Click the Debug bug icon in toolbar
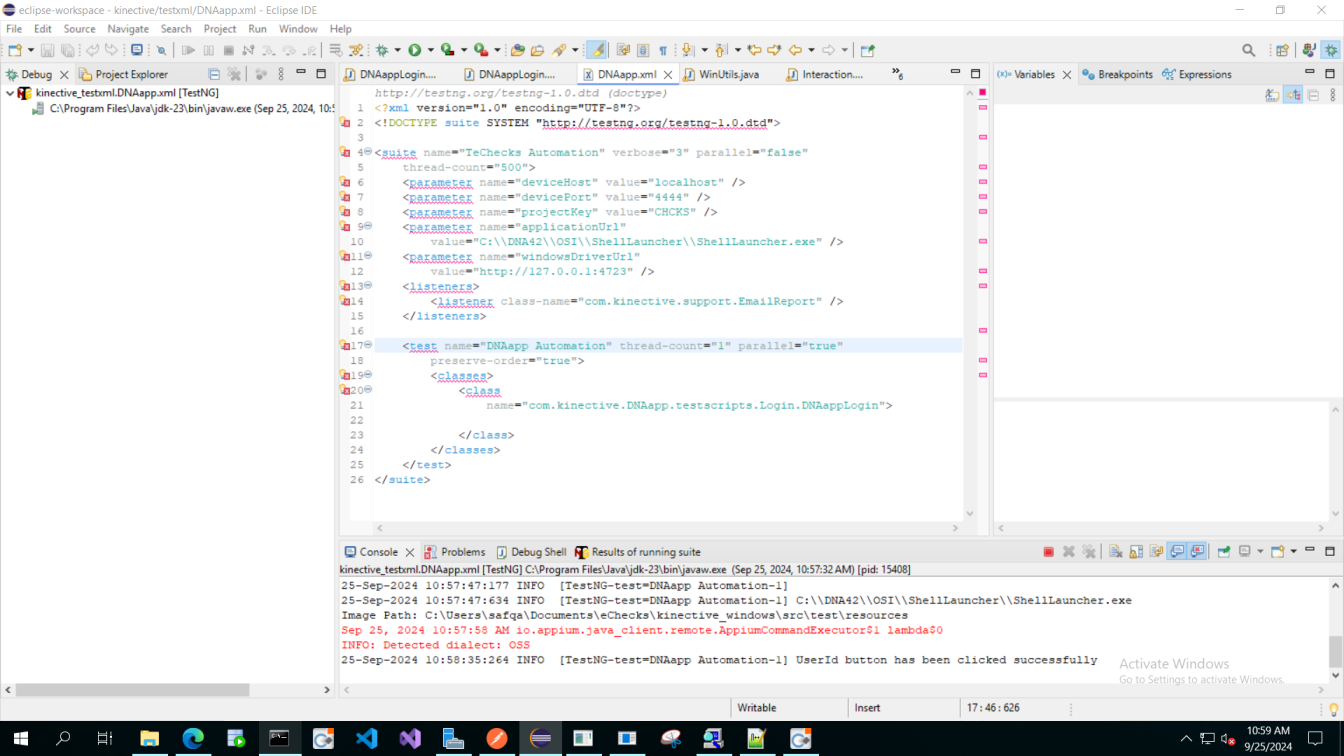Viewport: 1344px width, 756px height. pyautogui.click(x=382, y=50)
